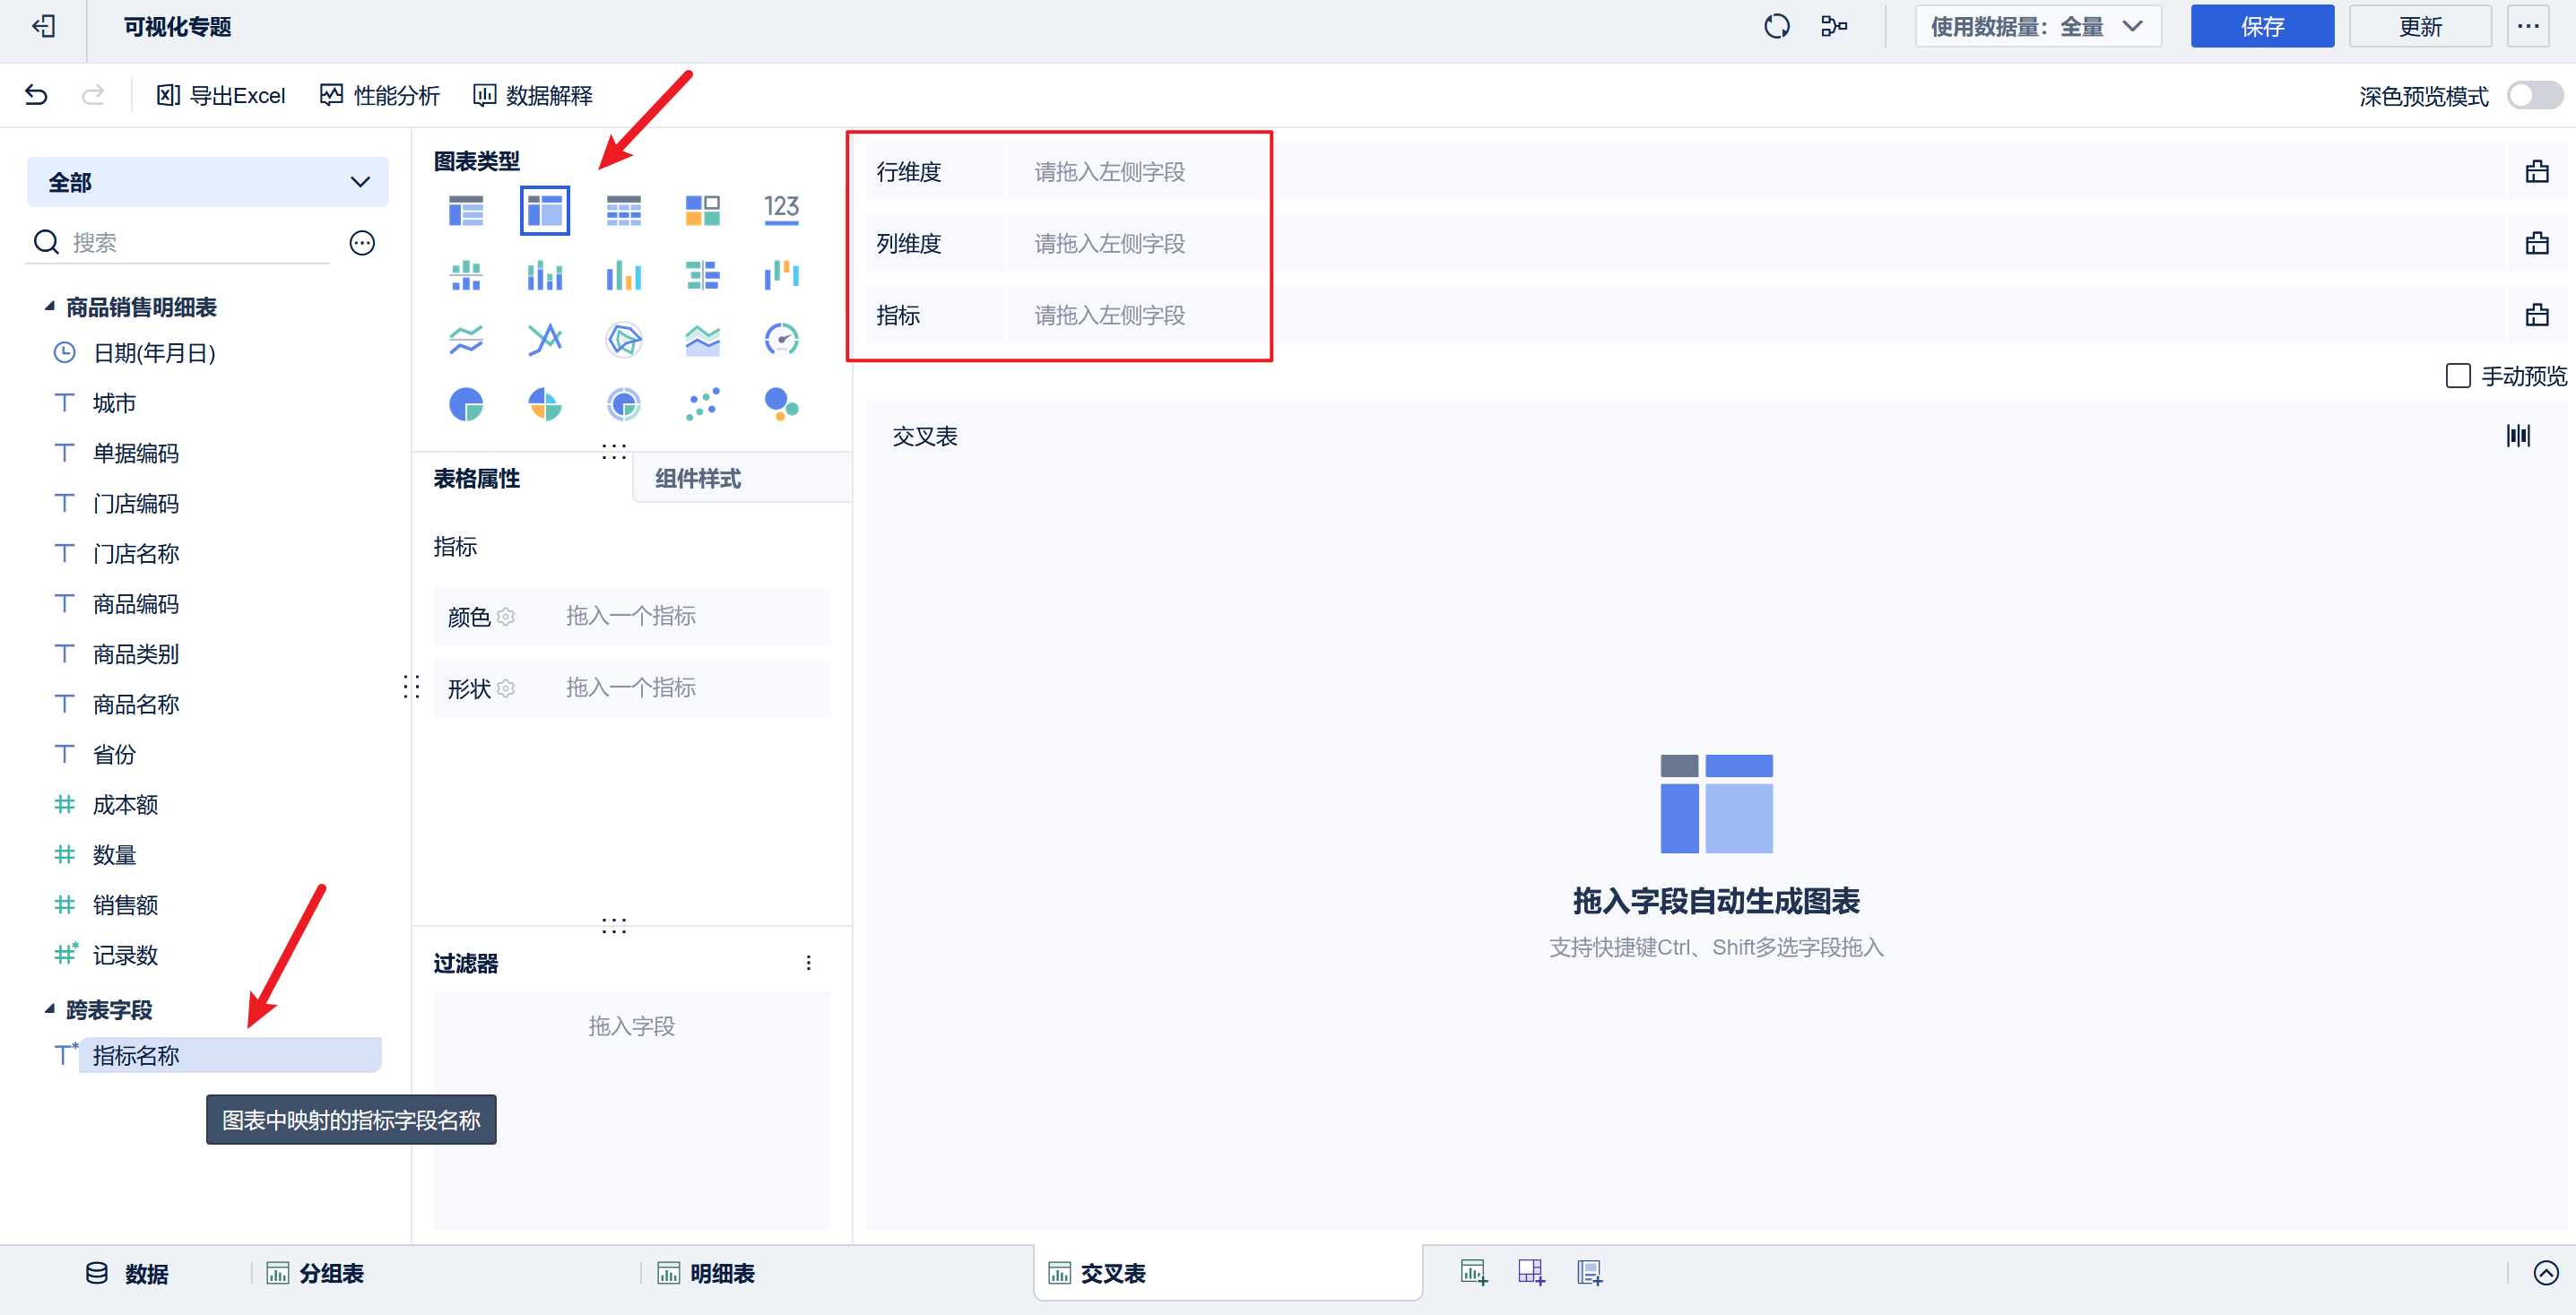This screenshot has height=1315, width=2576.
Task: Collapse the 商品销售明细表 tree node
Action: [49, 307]
